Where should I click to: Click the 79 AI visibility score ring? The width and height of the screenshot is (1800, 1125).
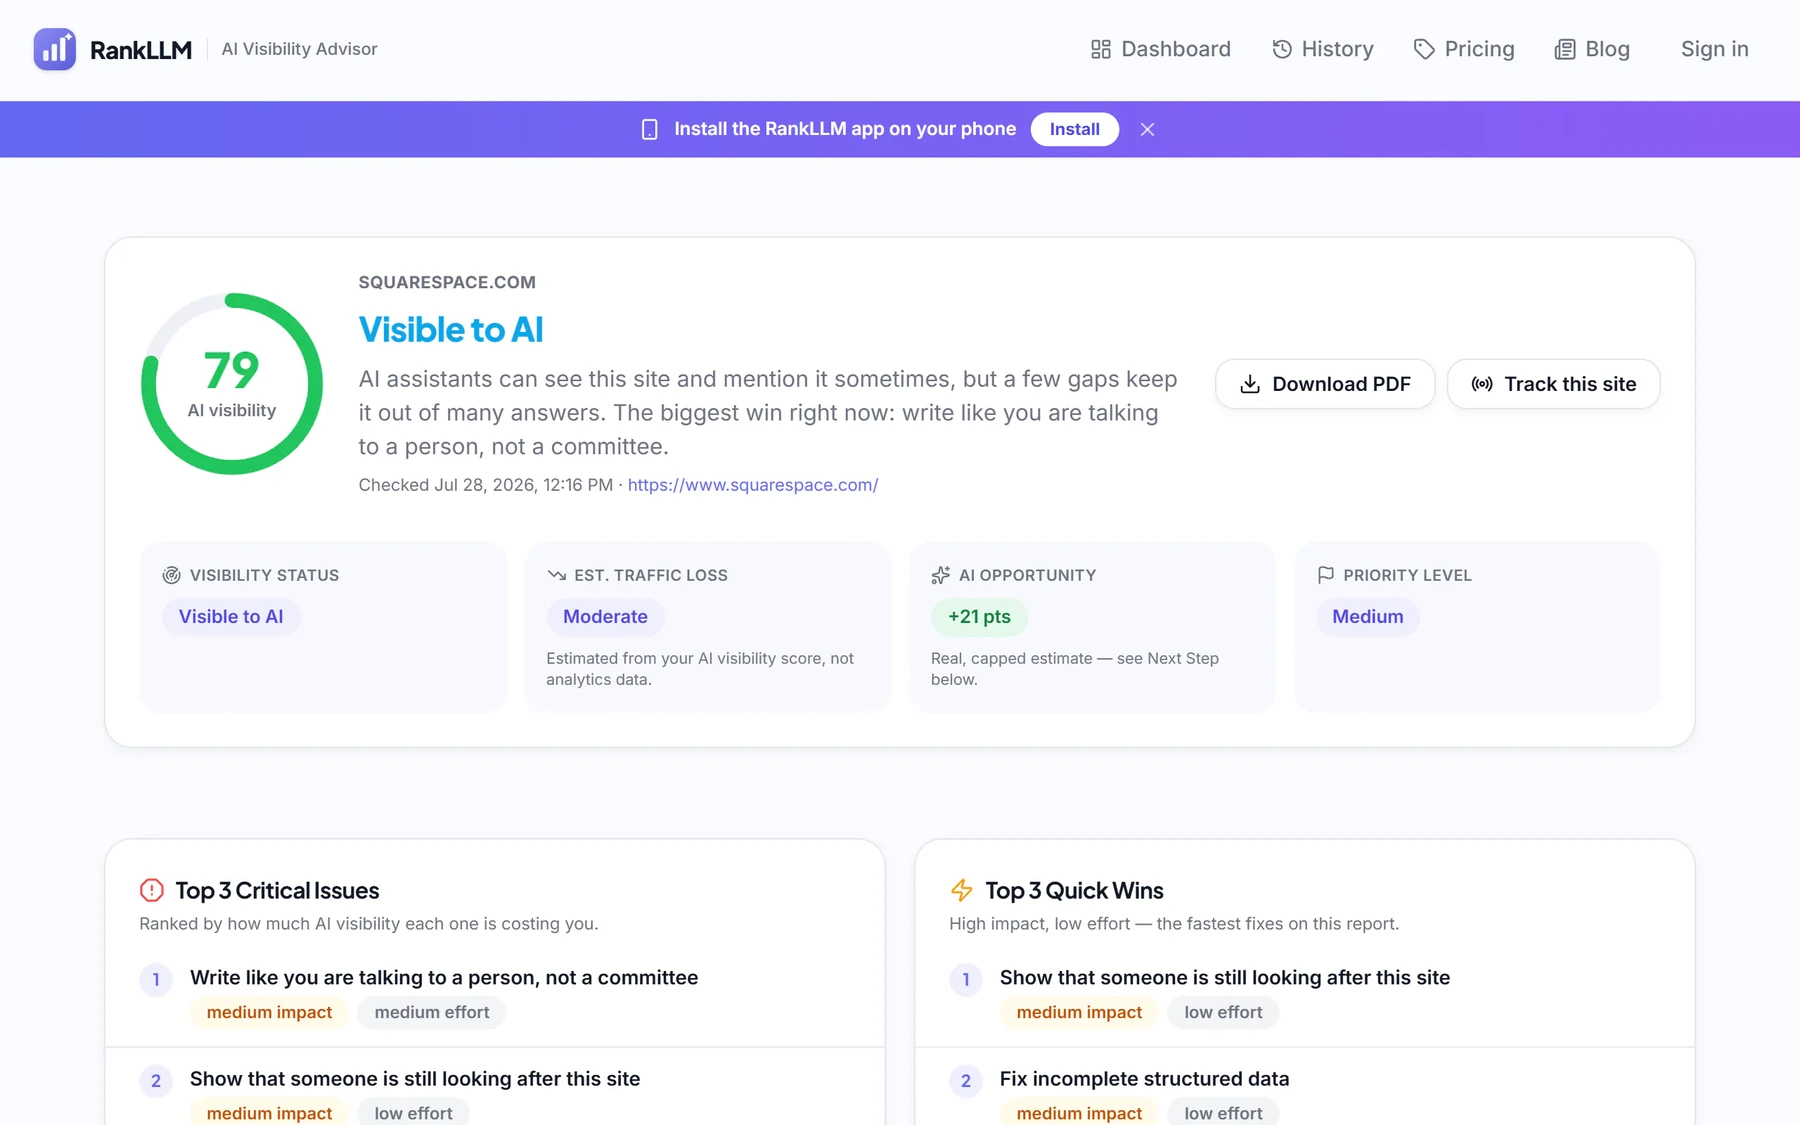click(x=232, y=384)
